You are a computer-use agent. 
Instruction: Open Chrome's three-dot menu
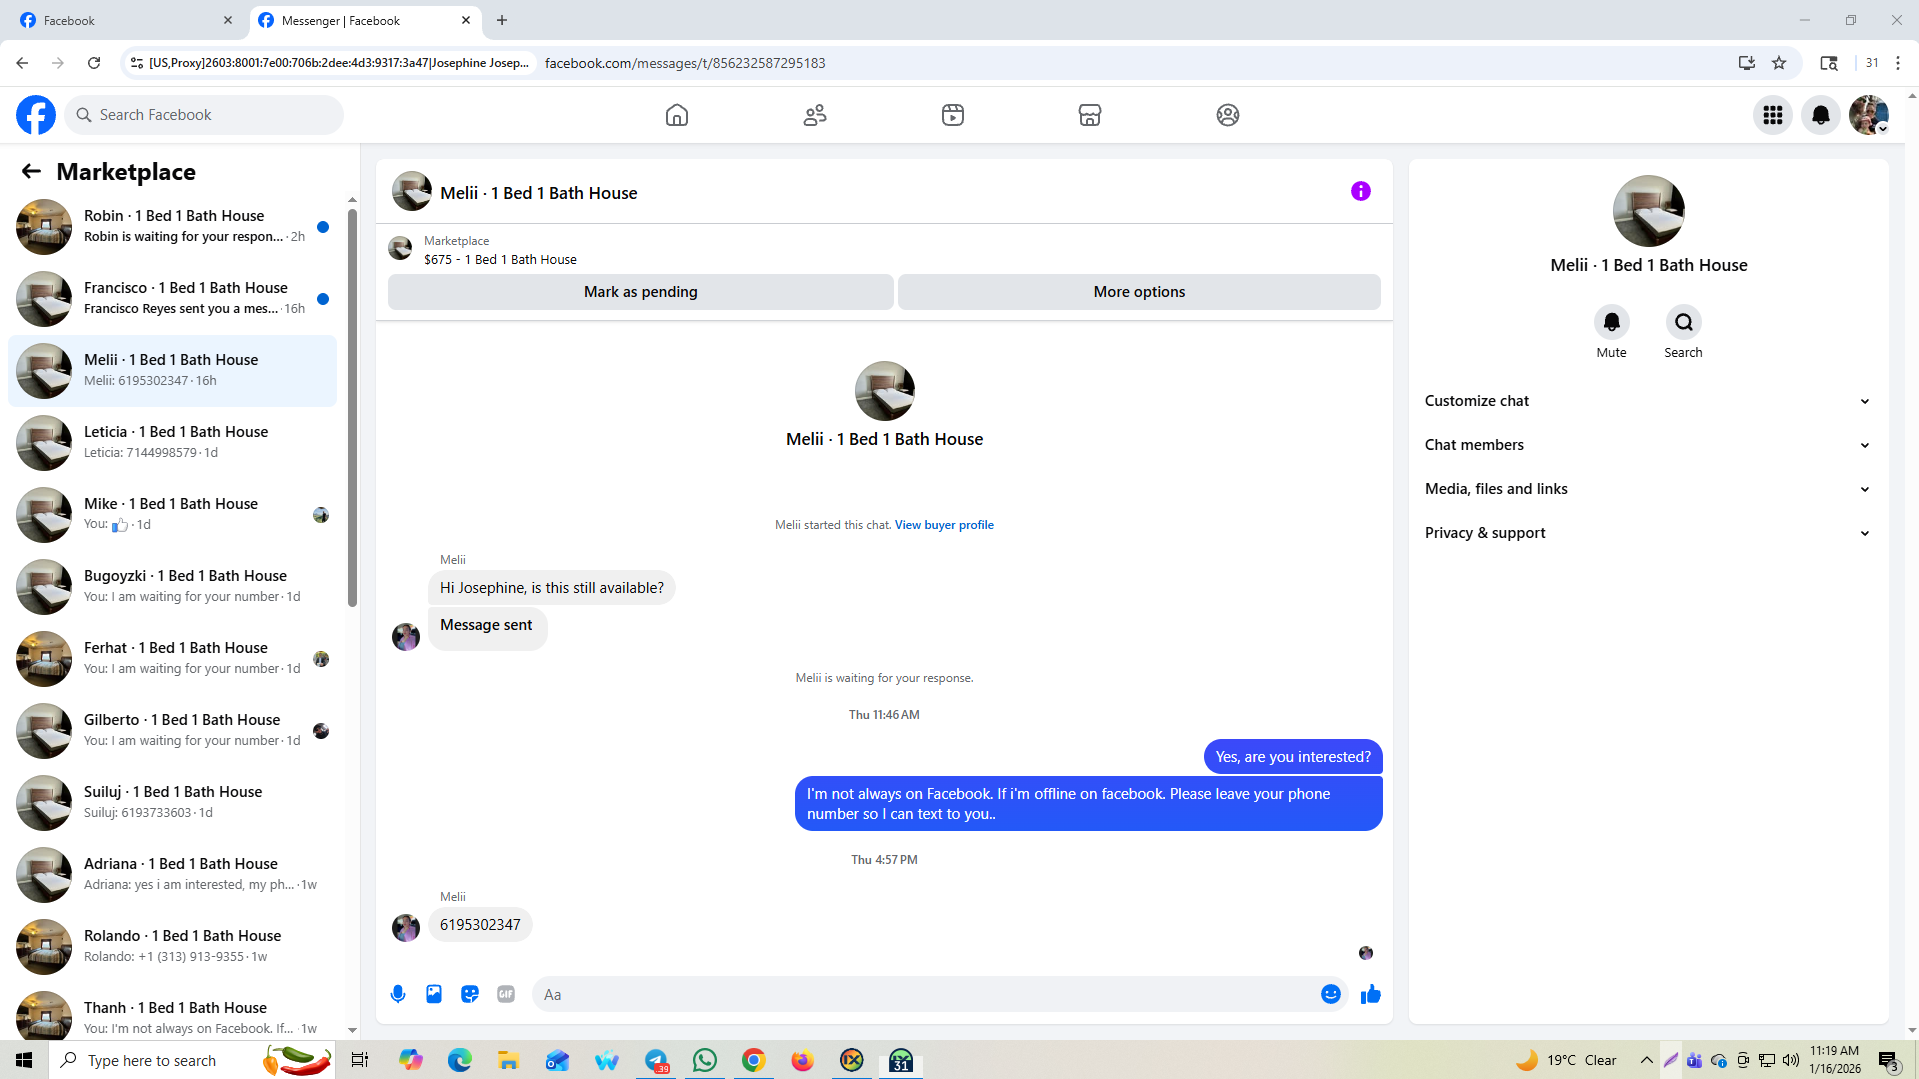(1898, 63)
